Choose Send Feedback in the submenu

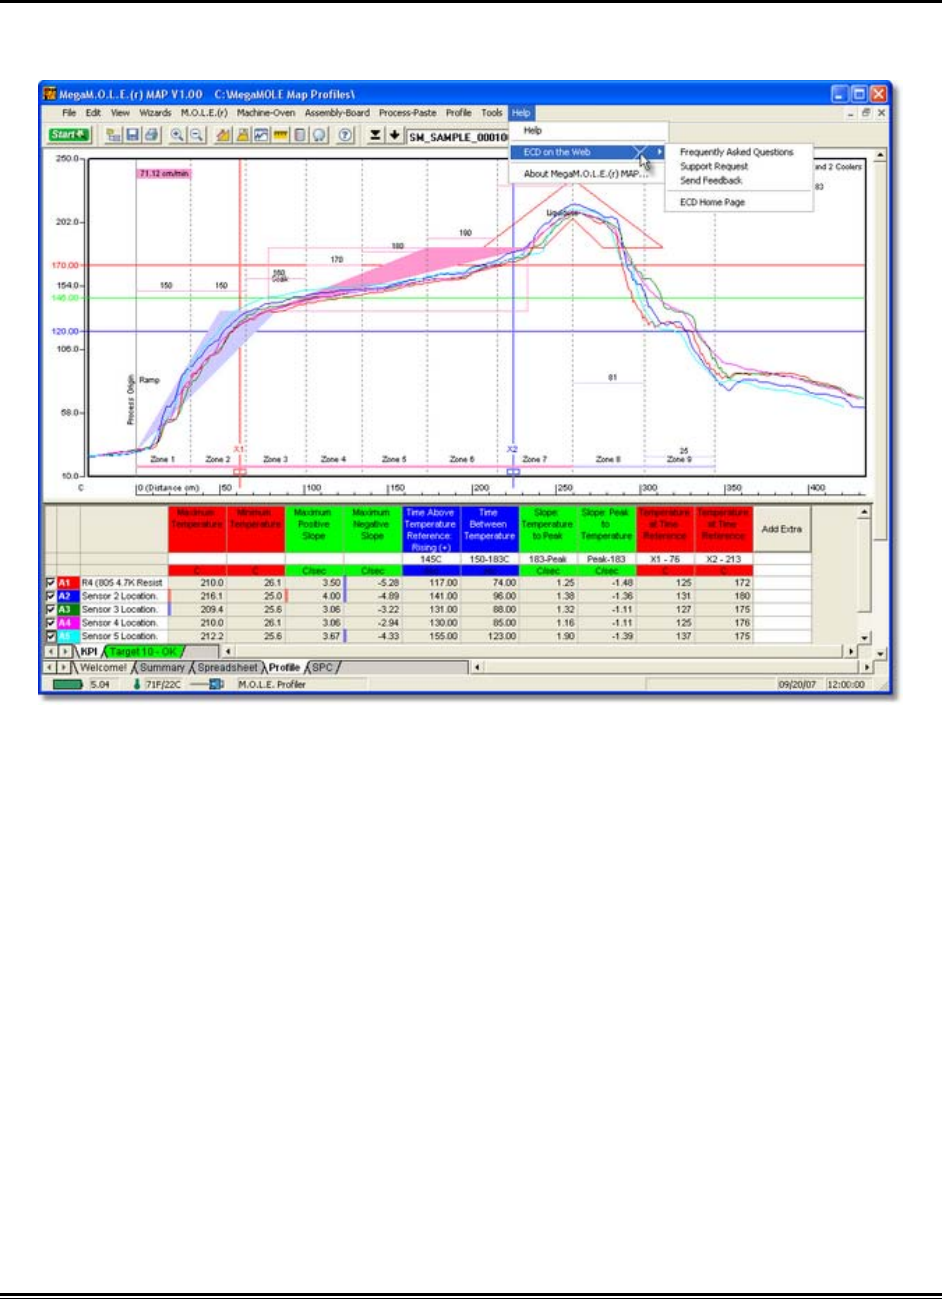711,180
